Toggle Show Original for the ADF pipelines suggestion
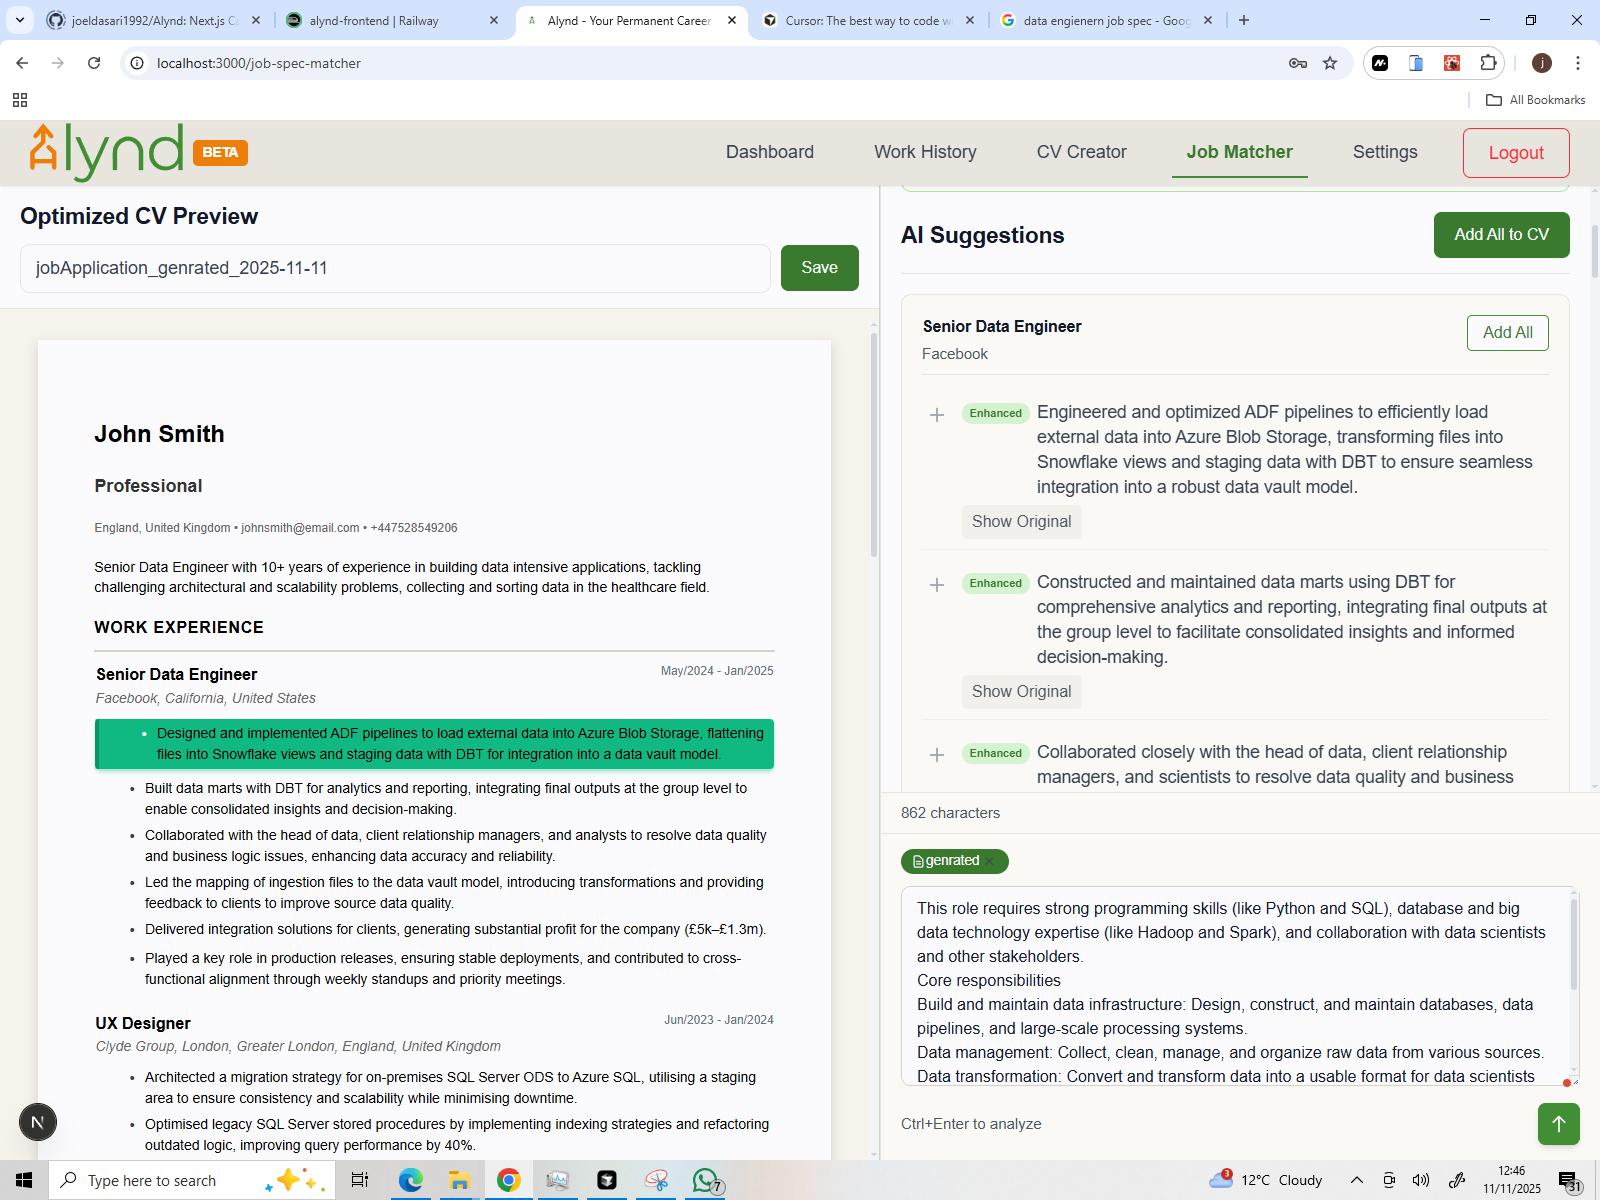The width and height of the screenshot is (1600, 1200). point(1021,521)
